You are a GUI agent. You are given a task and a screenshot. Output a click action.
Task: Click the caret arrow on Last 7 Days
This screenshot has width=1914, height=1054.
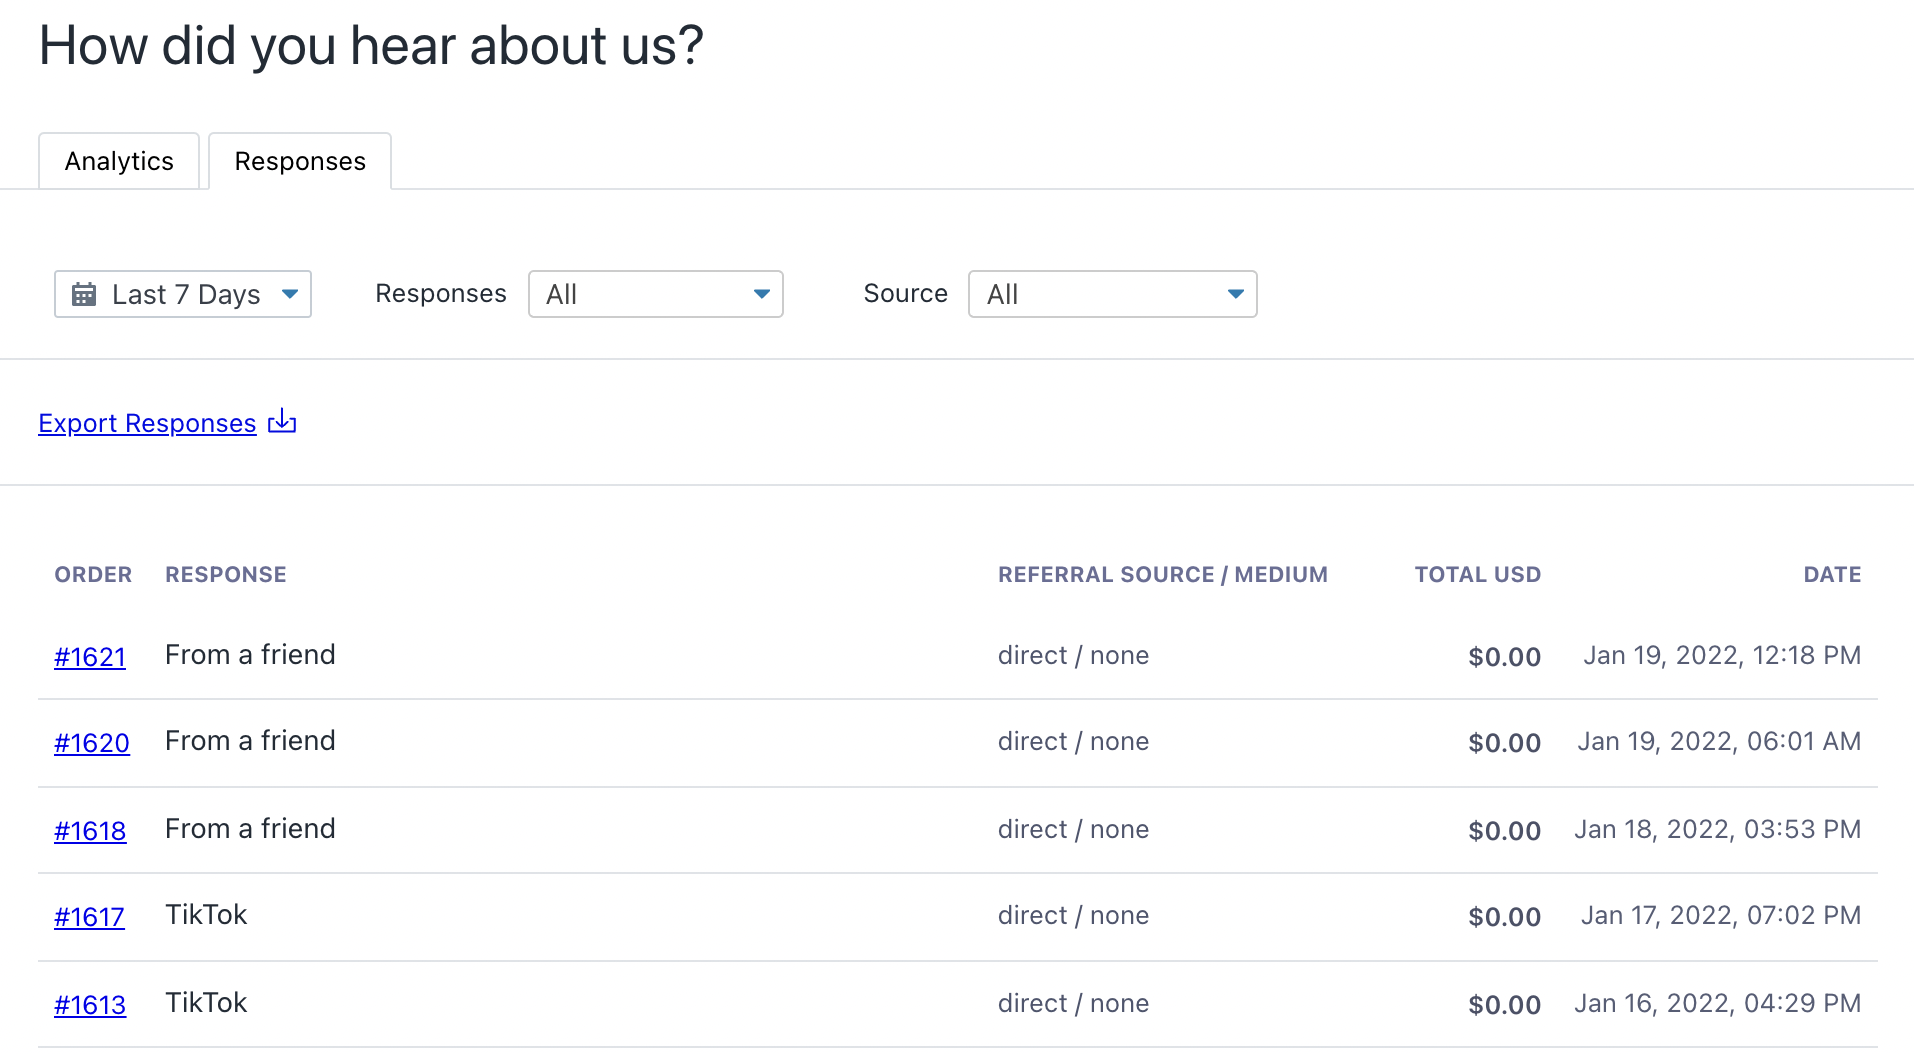(x=290, y=294)
